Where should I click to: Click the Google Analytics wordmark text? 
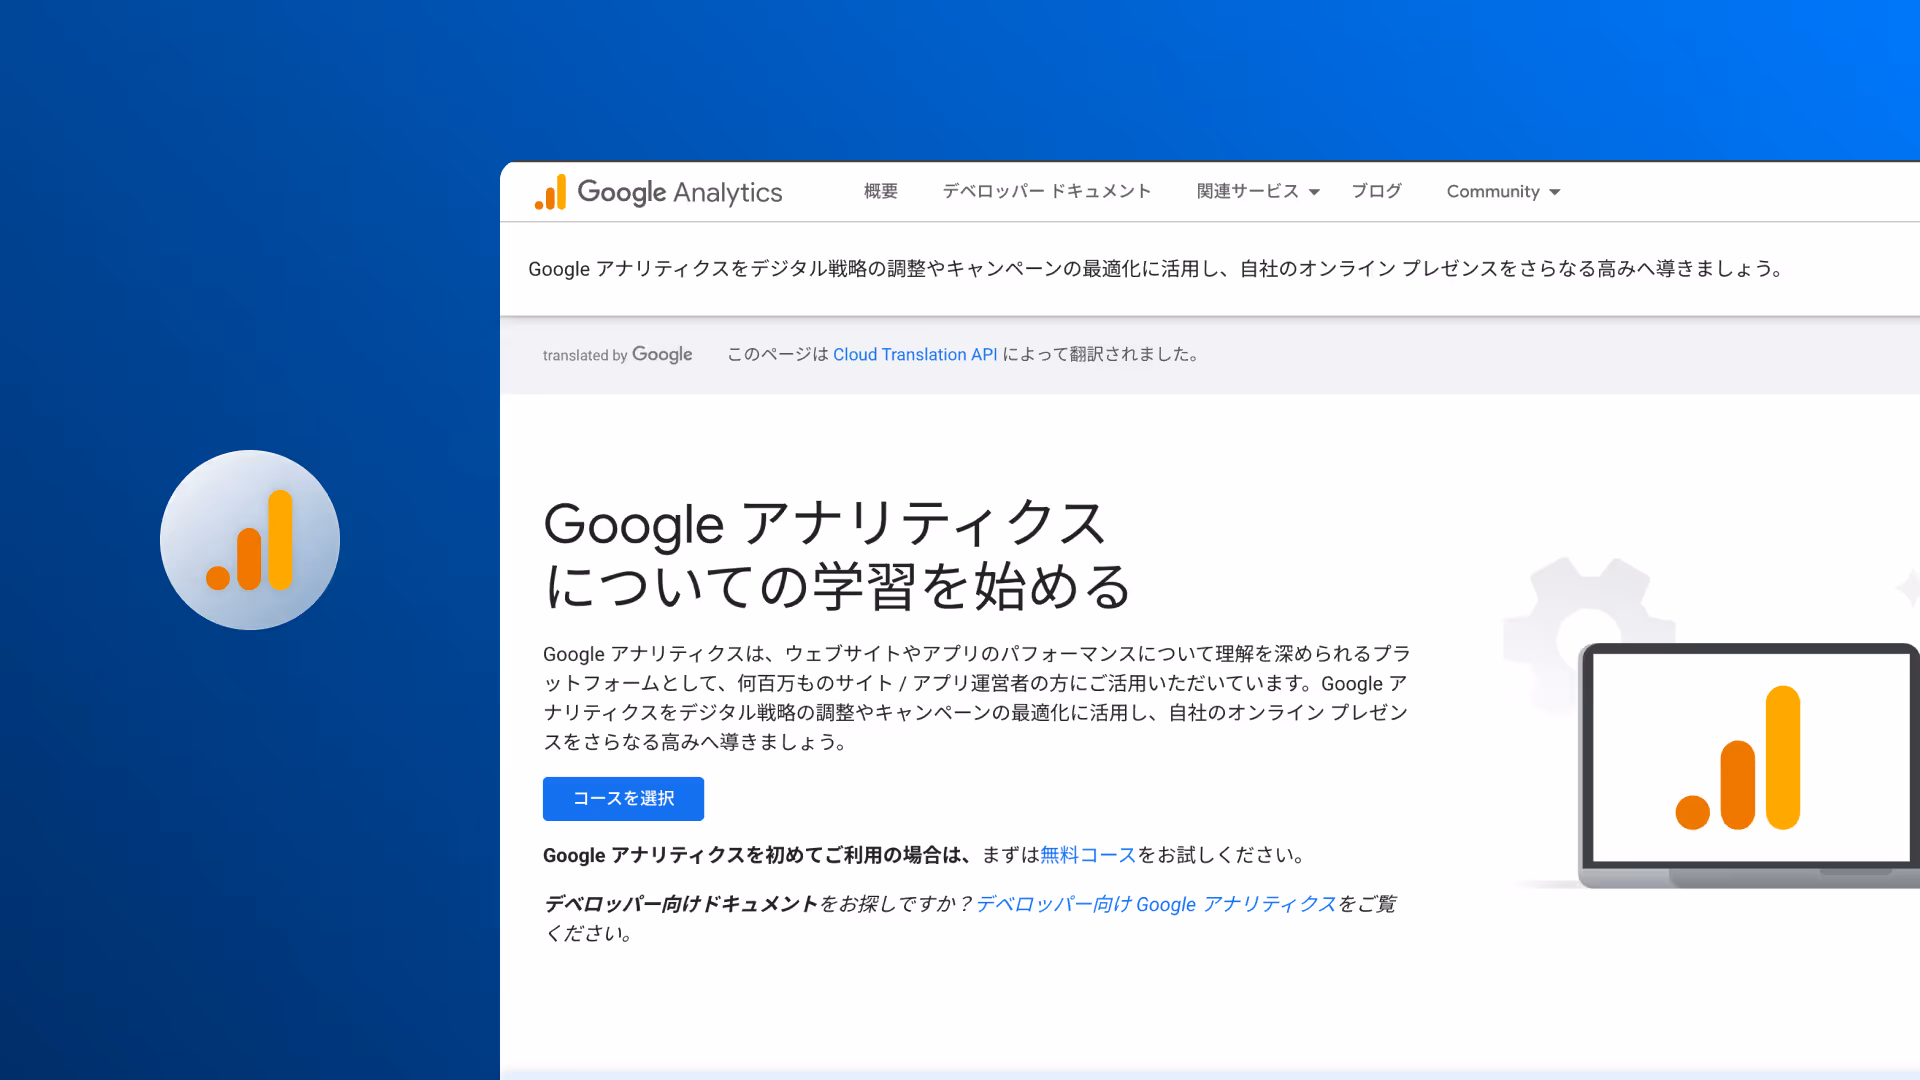point(679,192)
